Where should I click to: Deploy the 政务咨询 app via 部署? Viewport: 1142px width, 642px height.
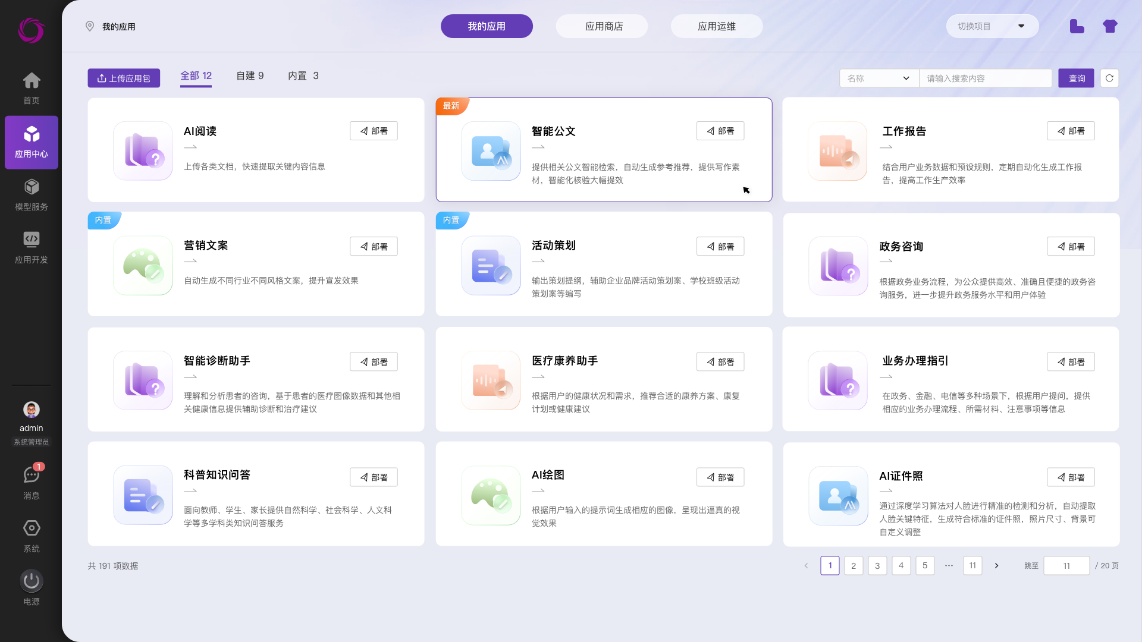[x=1071, y=246]
